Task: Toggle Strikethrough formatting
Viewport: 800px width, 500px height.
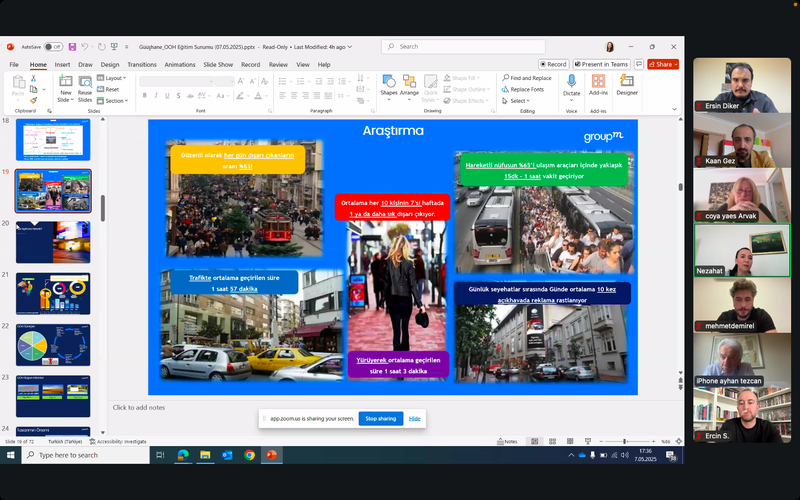Action: [x=190, y=95]
